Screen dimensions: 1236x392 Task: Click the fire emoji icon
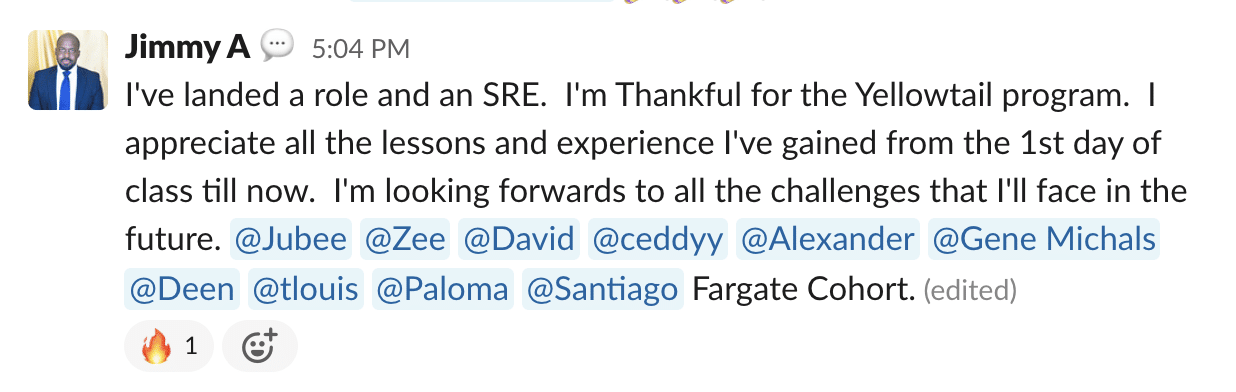[x=156, y=348]
